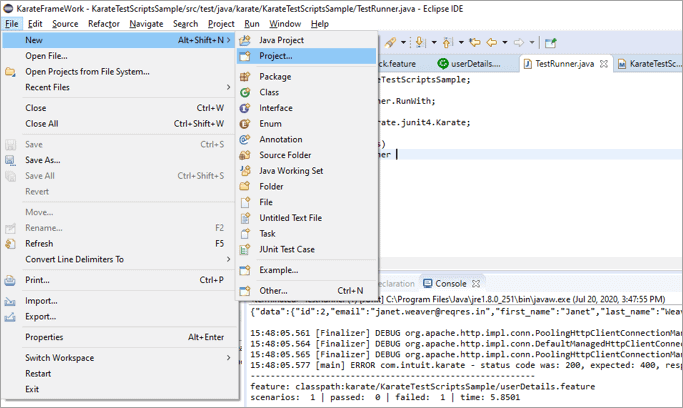The image size is (683, 408).
Task: Create a new File via its icon
Action: 245,202
